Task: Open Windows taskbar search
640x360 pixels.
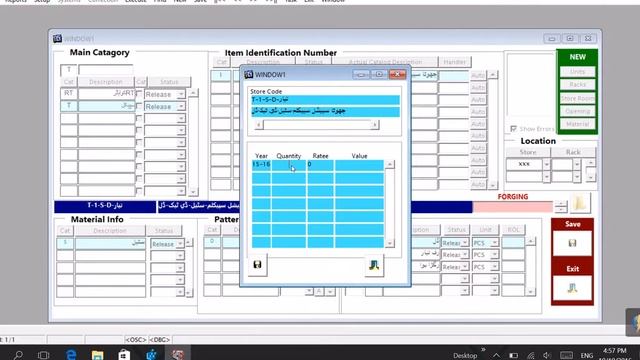Action: click(18, 355)
